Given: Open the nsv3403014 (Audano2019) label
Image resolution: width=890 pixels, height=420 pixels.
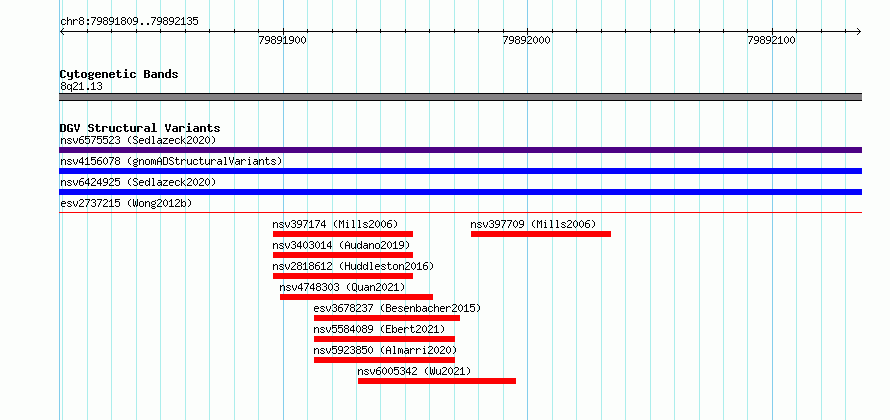Looking at the screenshot, I should 341,245.
